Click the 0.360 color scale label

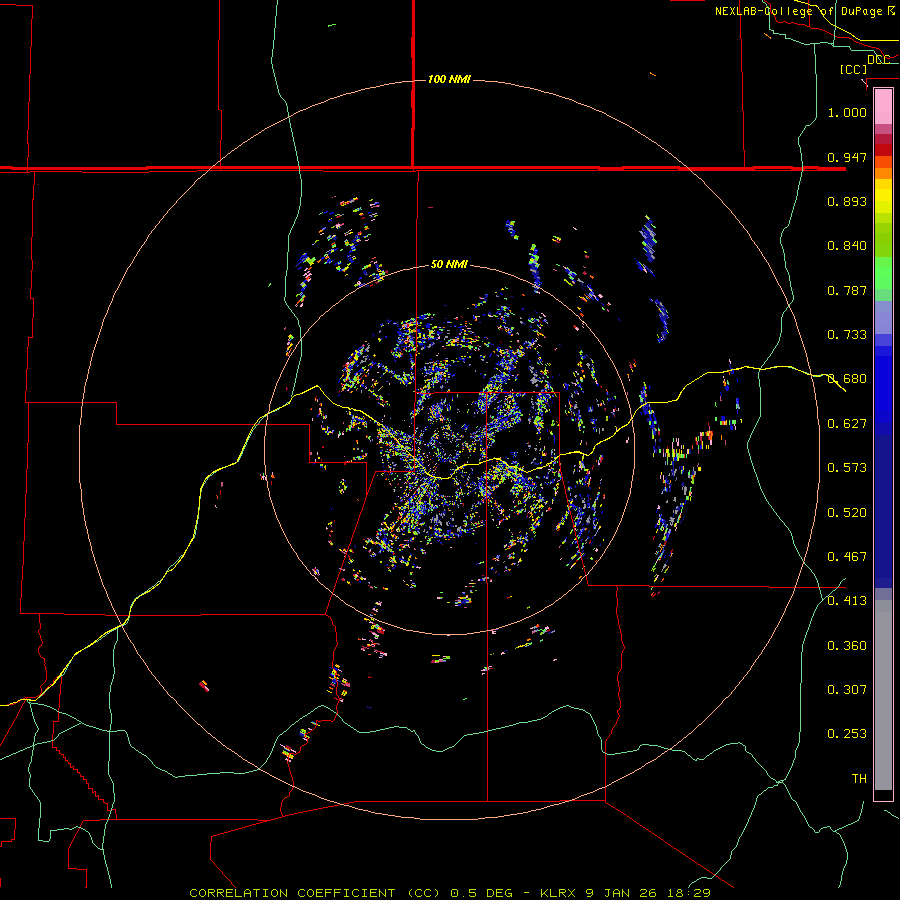pyautogui.click(x=847, y=646)
